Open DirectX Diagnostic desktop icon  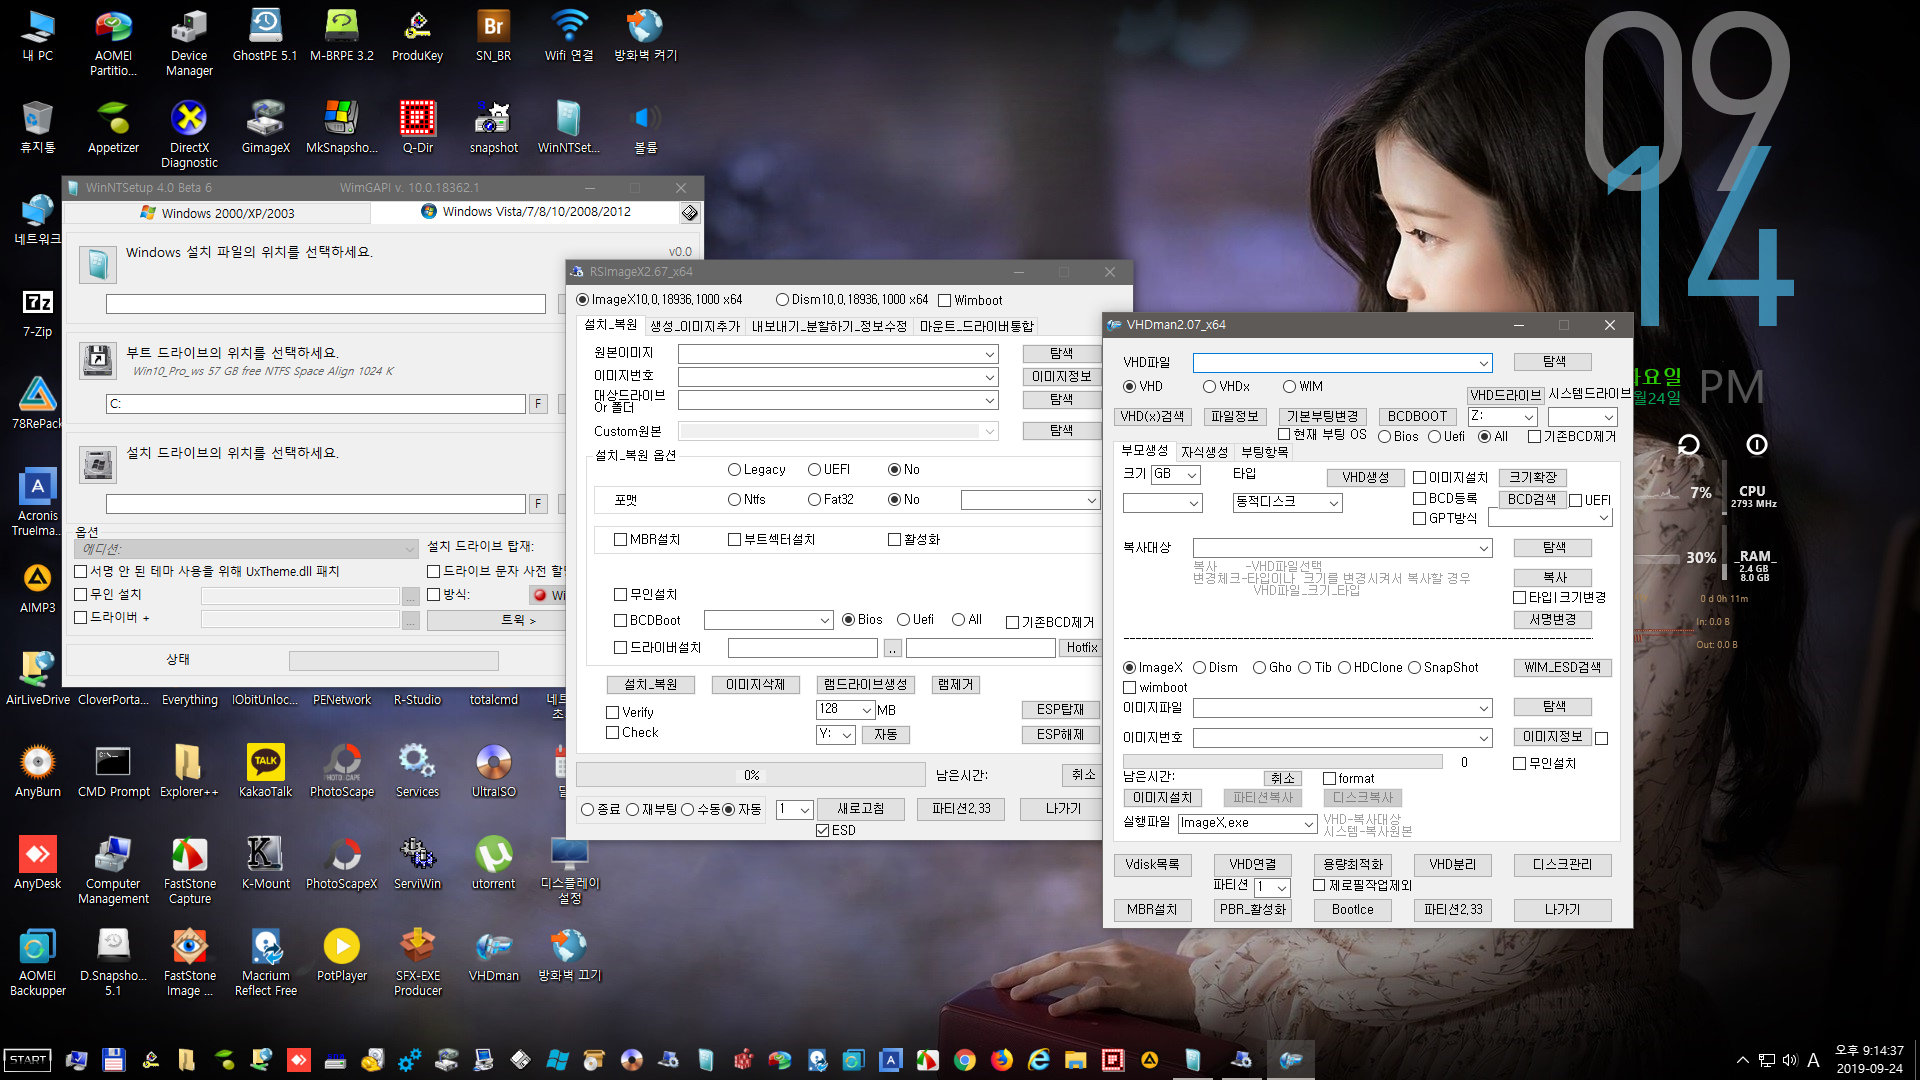pos(189,135)
